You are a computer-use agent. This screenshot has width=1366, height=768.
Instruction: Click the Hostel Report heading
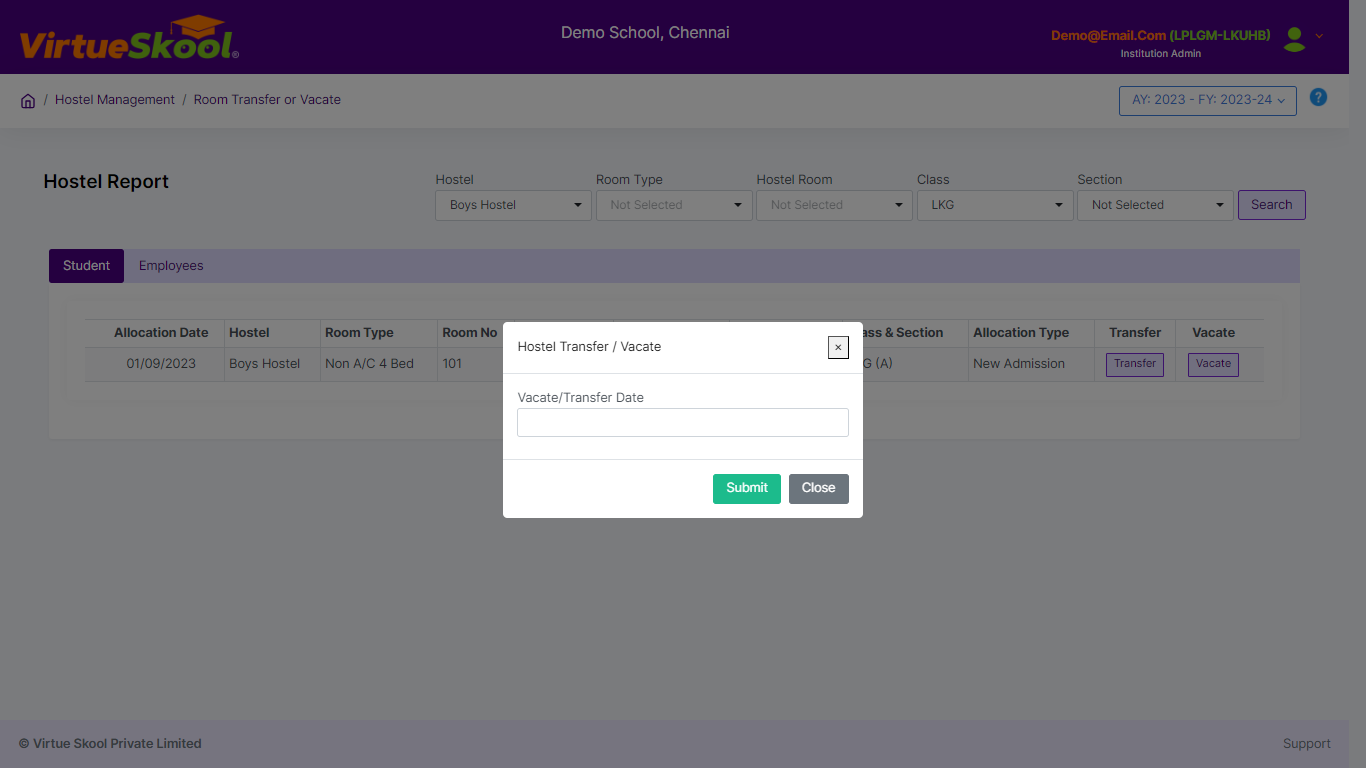tap(106, 182)
